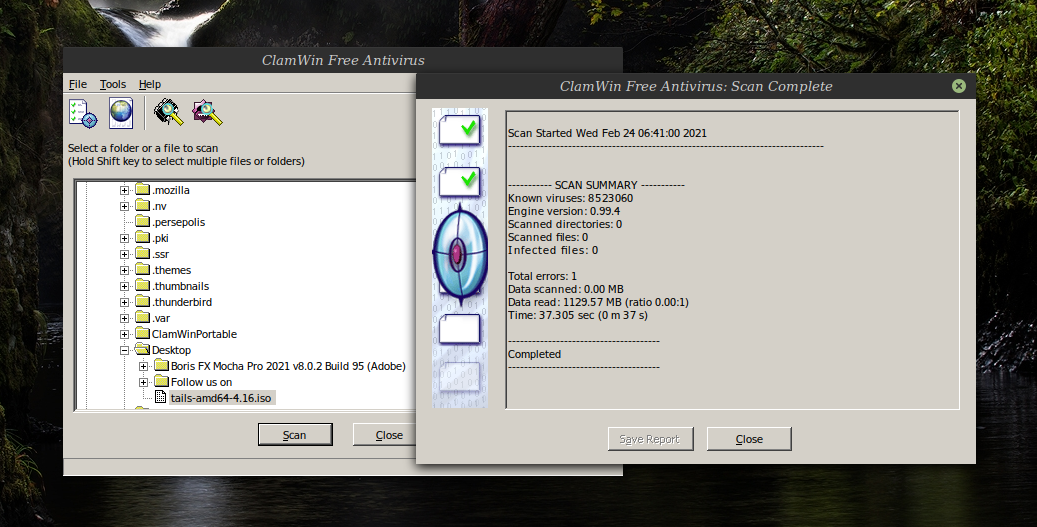This screenshot has width=1037, height=527.
Task: Click the .pki folder icon
Action: click(143, 237)
